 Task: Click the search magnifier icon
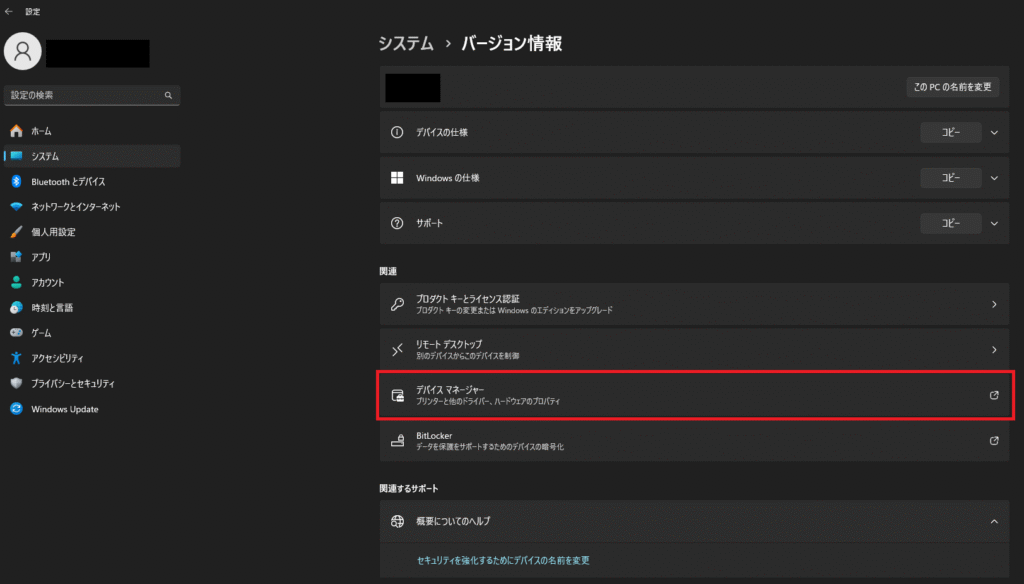pos(168,95)
